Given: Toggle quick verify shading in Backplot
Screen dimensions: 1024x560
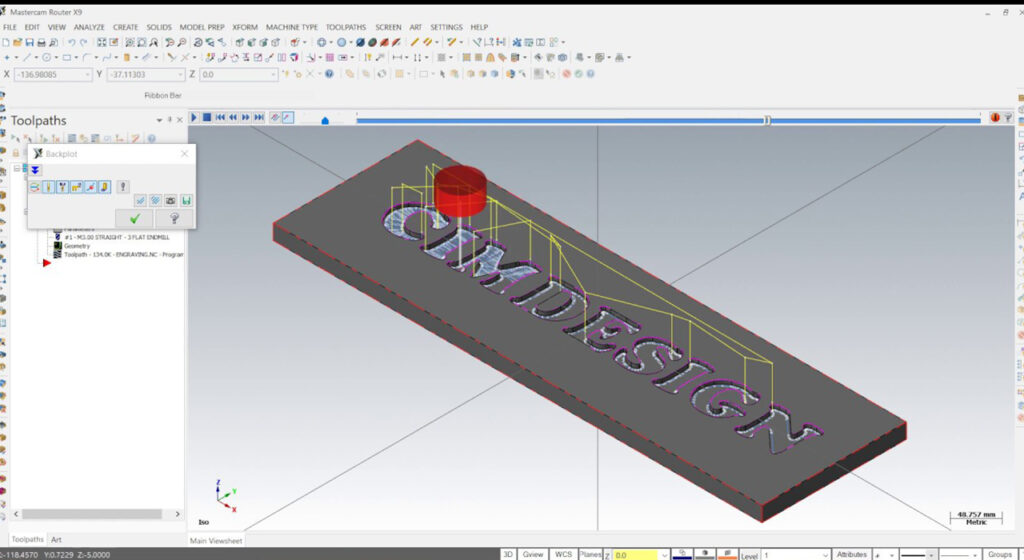Looking at the screenshot, I should coord(104,187).
